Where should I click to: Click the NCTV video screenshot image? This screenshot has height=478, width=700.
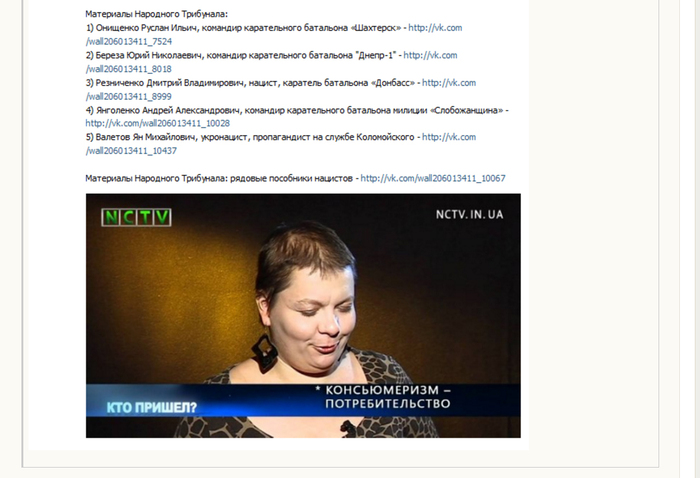303,316
